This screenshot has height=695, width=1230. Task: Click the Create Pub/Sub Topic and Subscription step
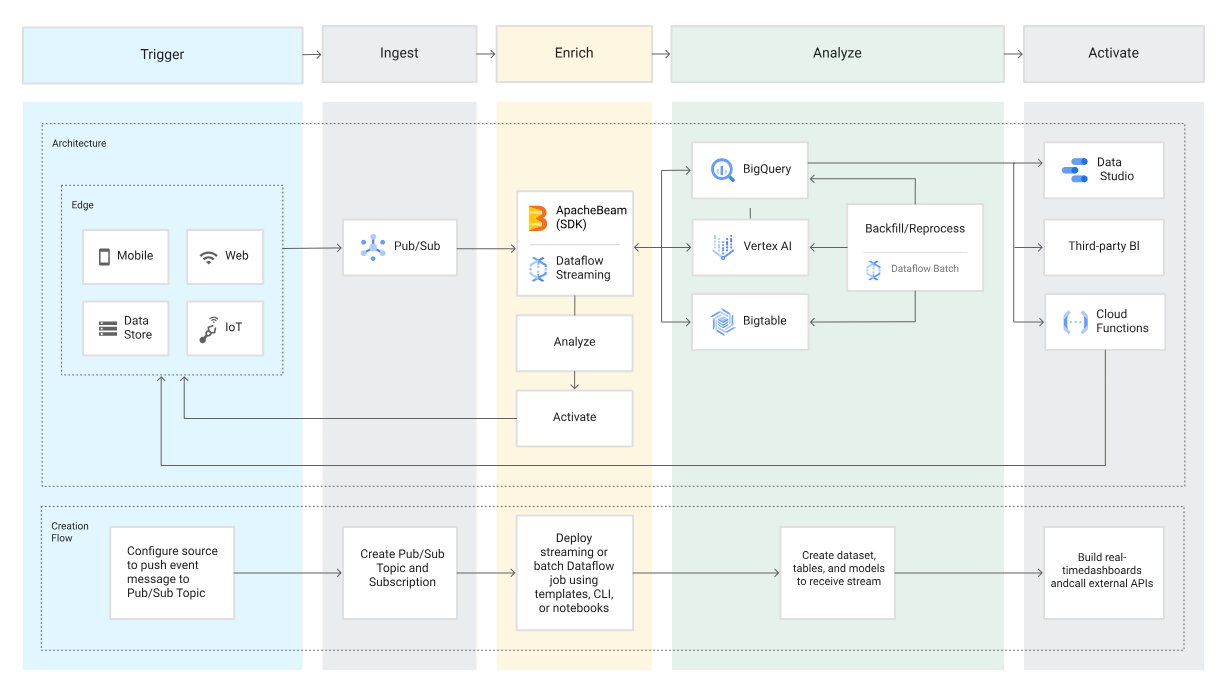402,568
